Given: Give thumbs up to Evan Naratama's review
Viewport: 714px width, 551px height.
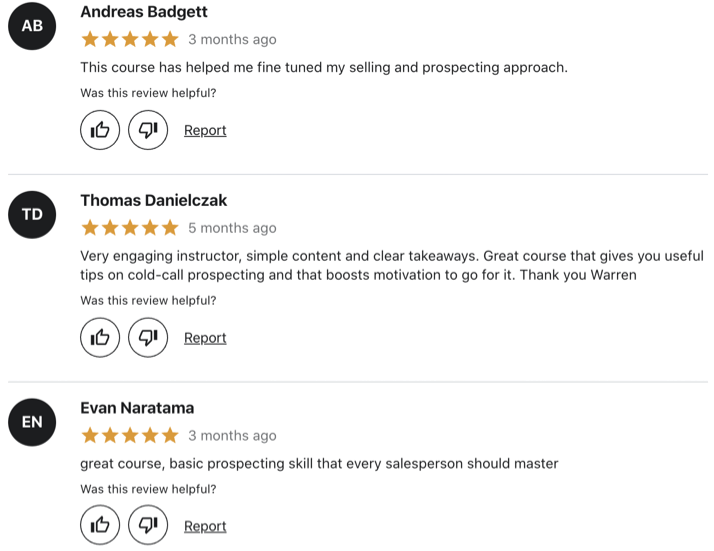Looking at the screenshot, I should (x=100, y=525).
